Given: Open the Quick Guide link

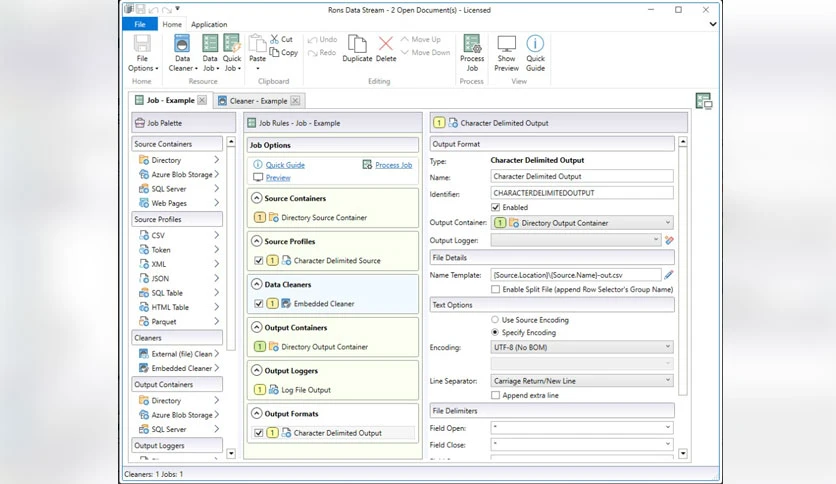Looking at the screenshot, I should pos(285,165).
